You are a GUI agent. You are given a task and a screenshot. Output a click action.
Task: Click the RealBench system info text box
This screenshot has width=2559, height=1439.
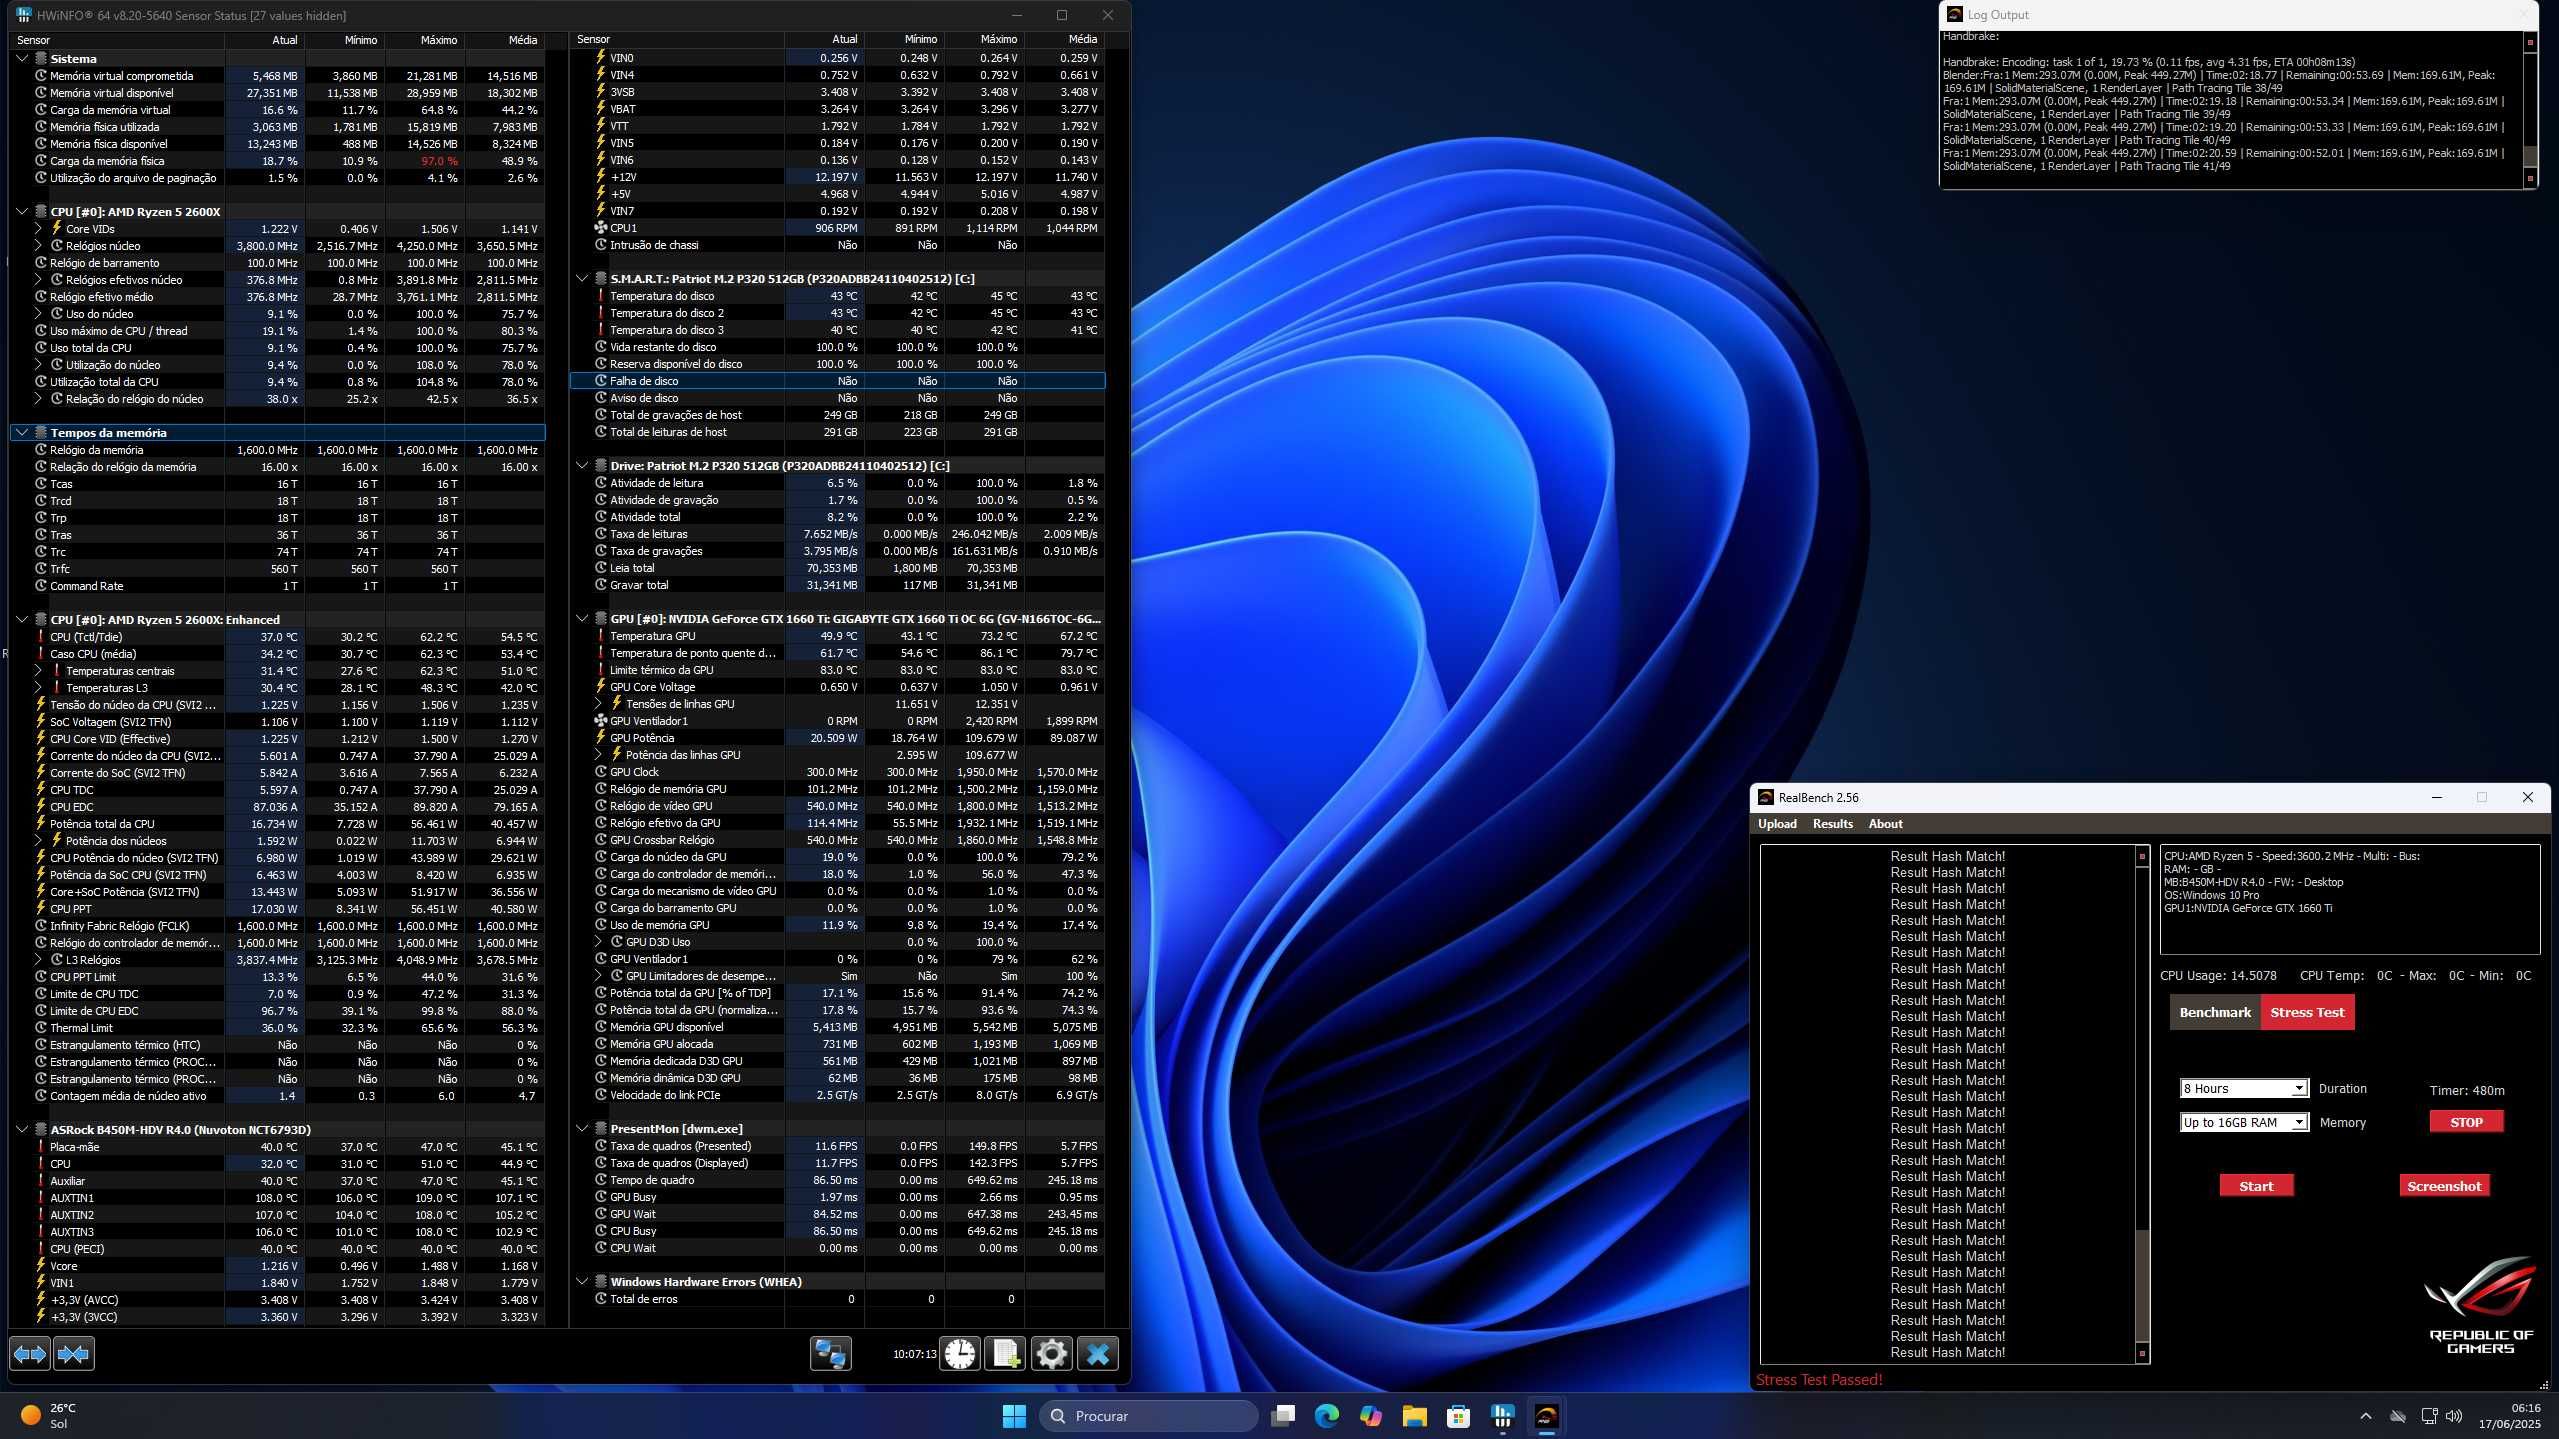tap(2349, 899)
